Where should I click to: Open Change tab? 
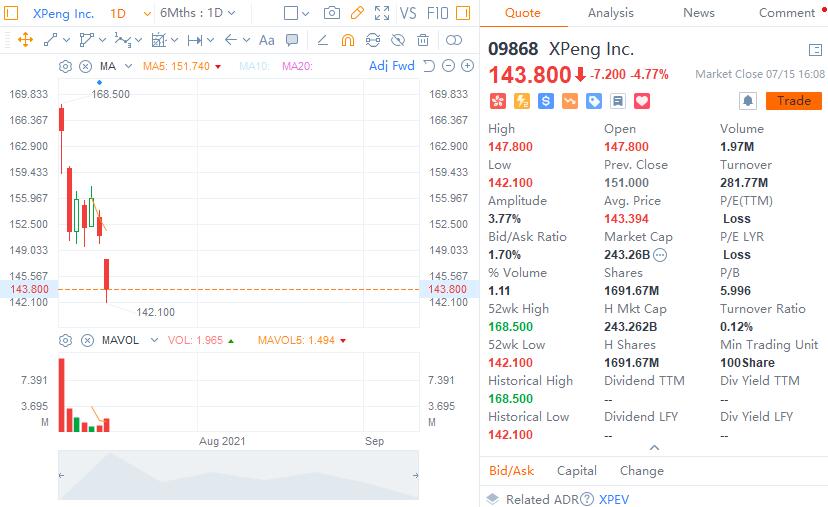[x=642, y=471]
